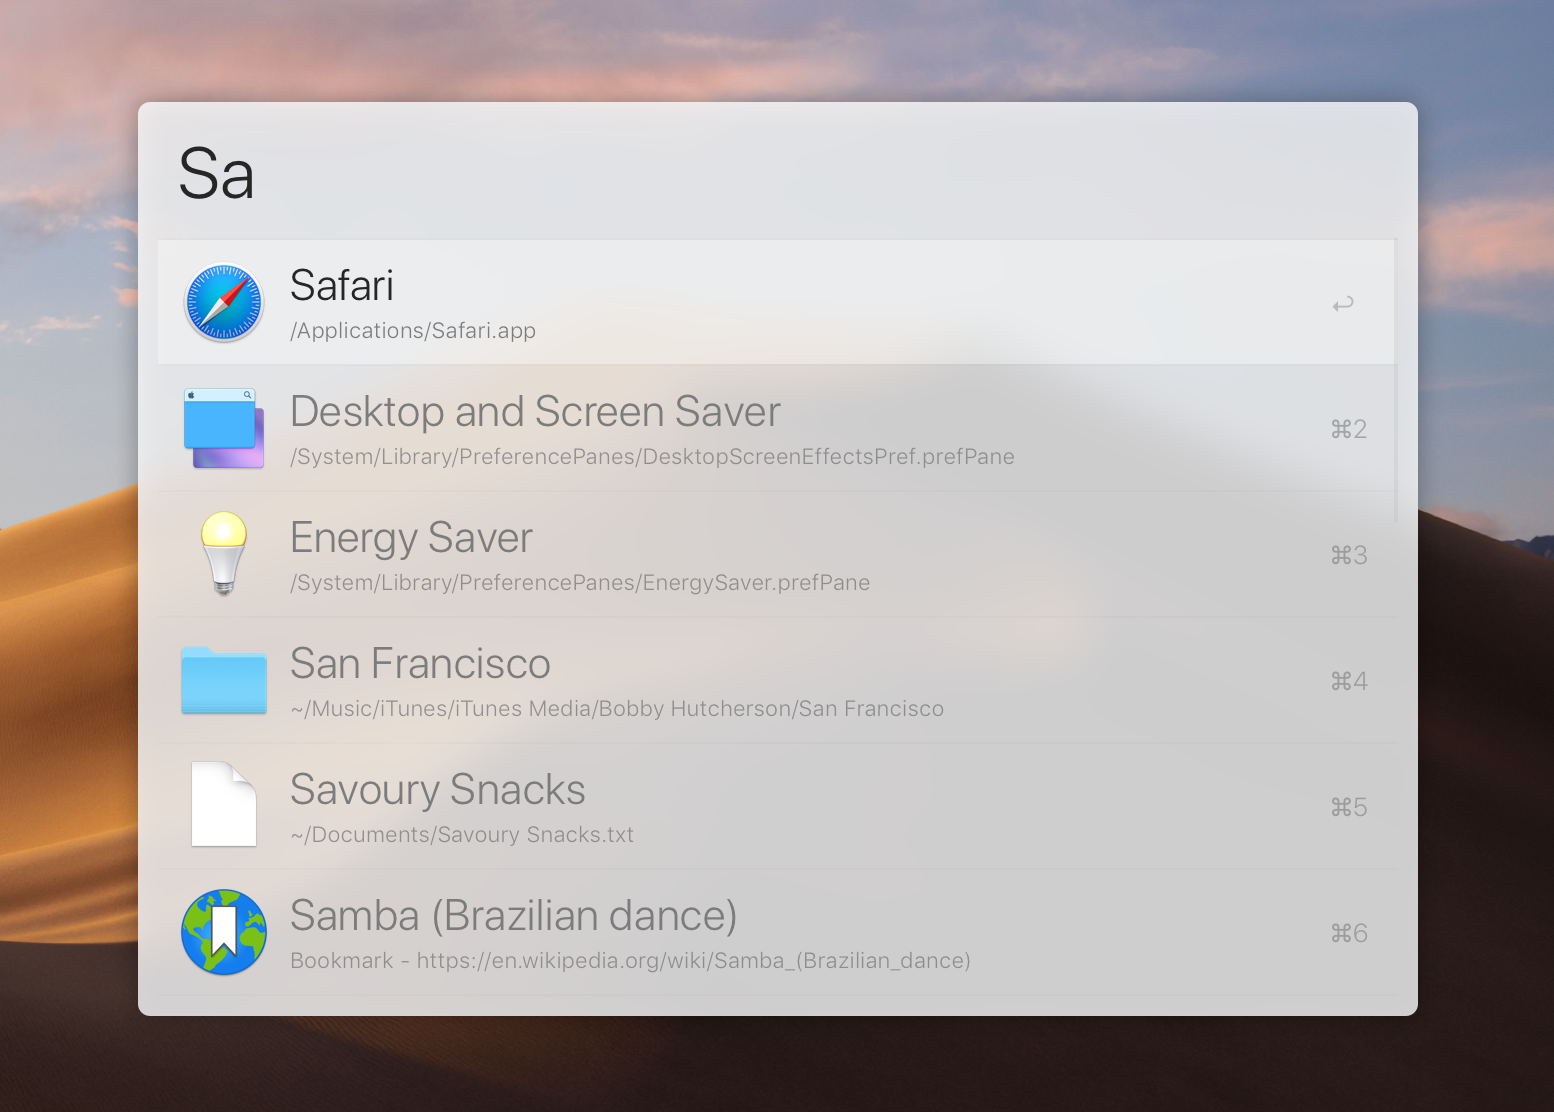Click the ⌘6 shortcut label
1554x1112 pixels.
click(1349, 933)
